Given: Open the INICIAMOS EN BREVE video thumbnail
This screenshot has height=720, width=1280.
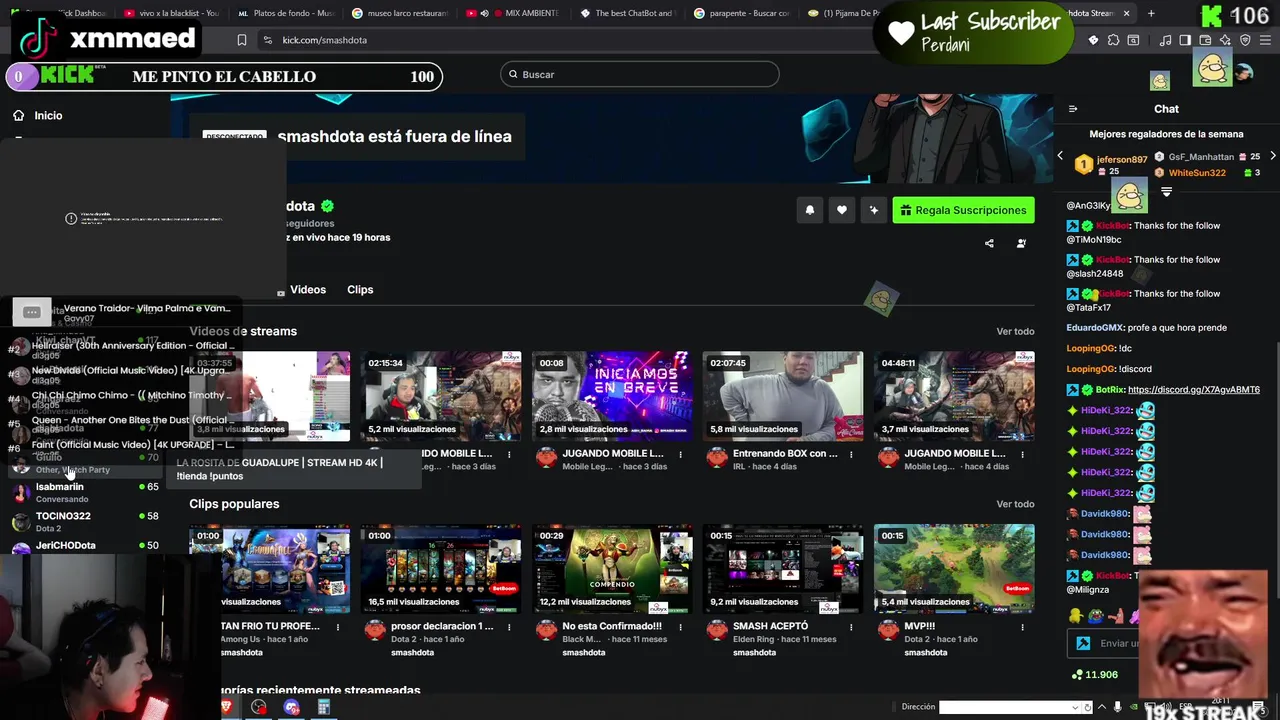Looking at the screenshot, I should coord(612,396).
